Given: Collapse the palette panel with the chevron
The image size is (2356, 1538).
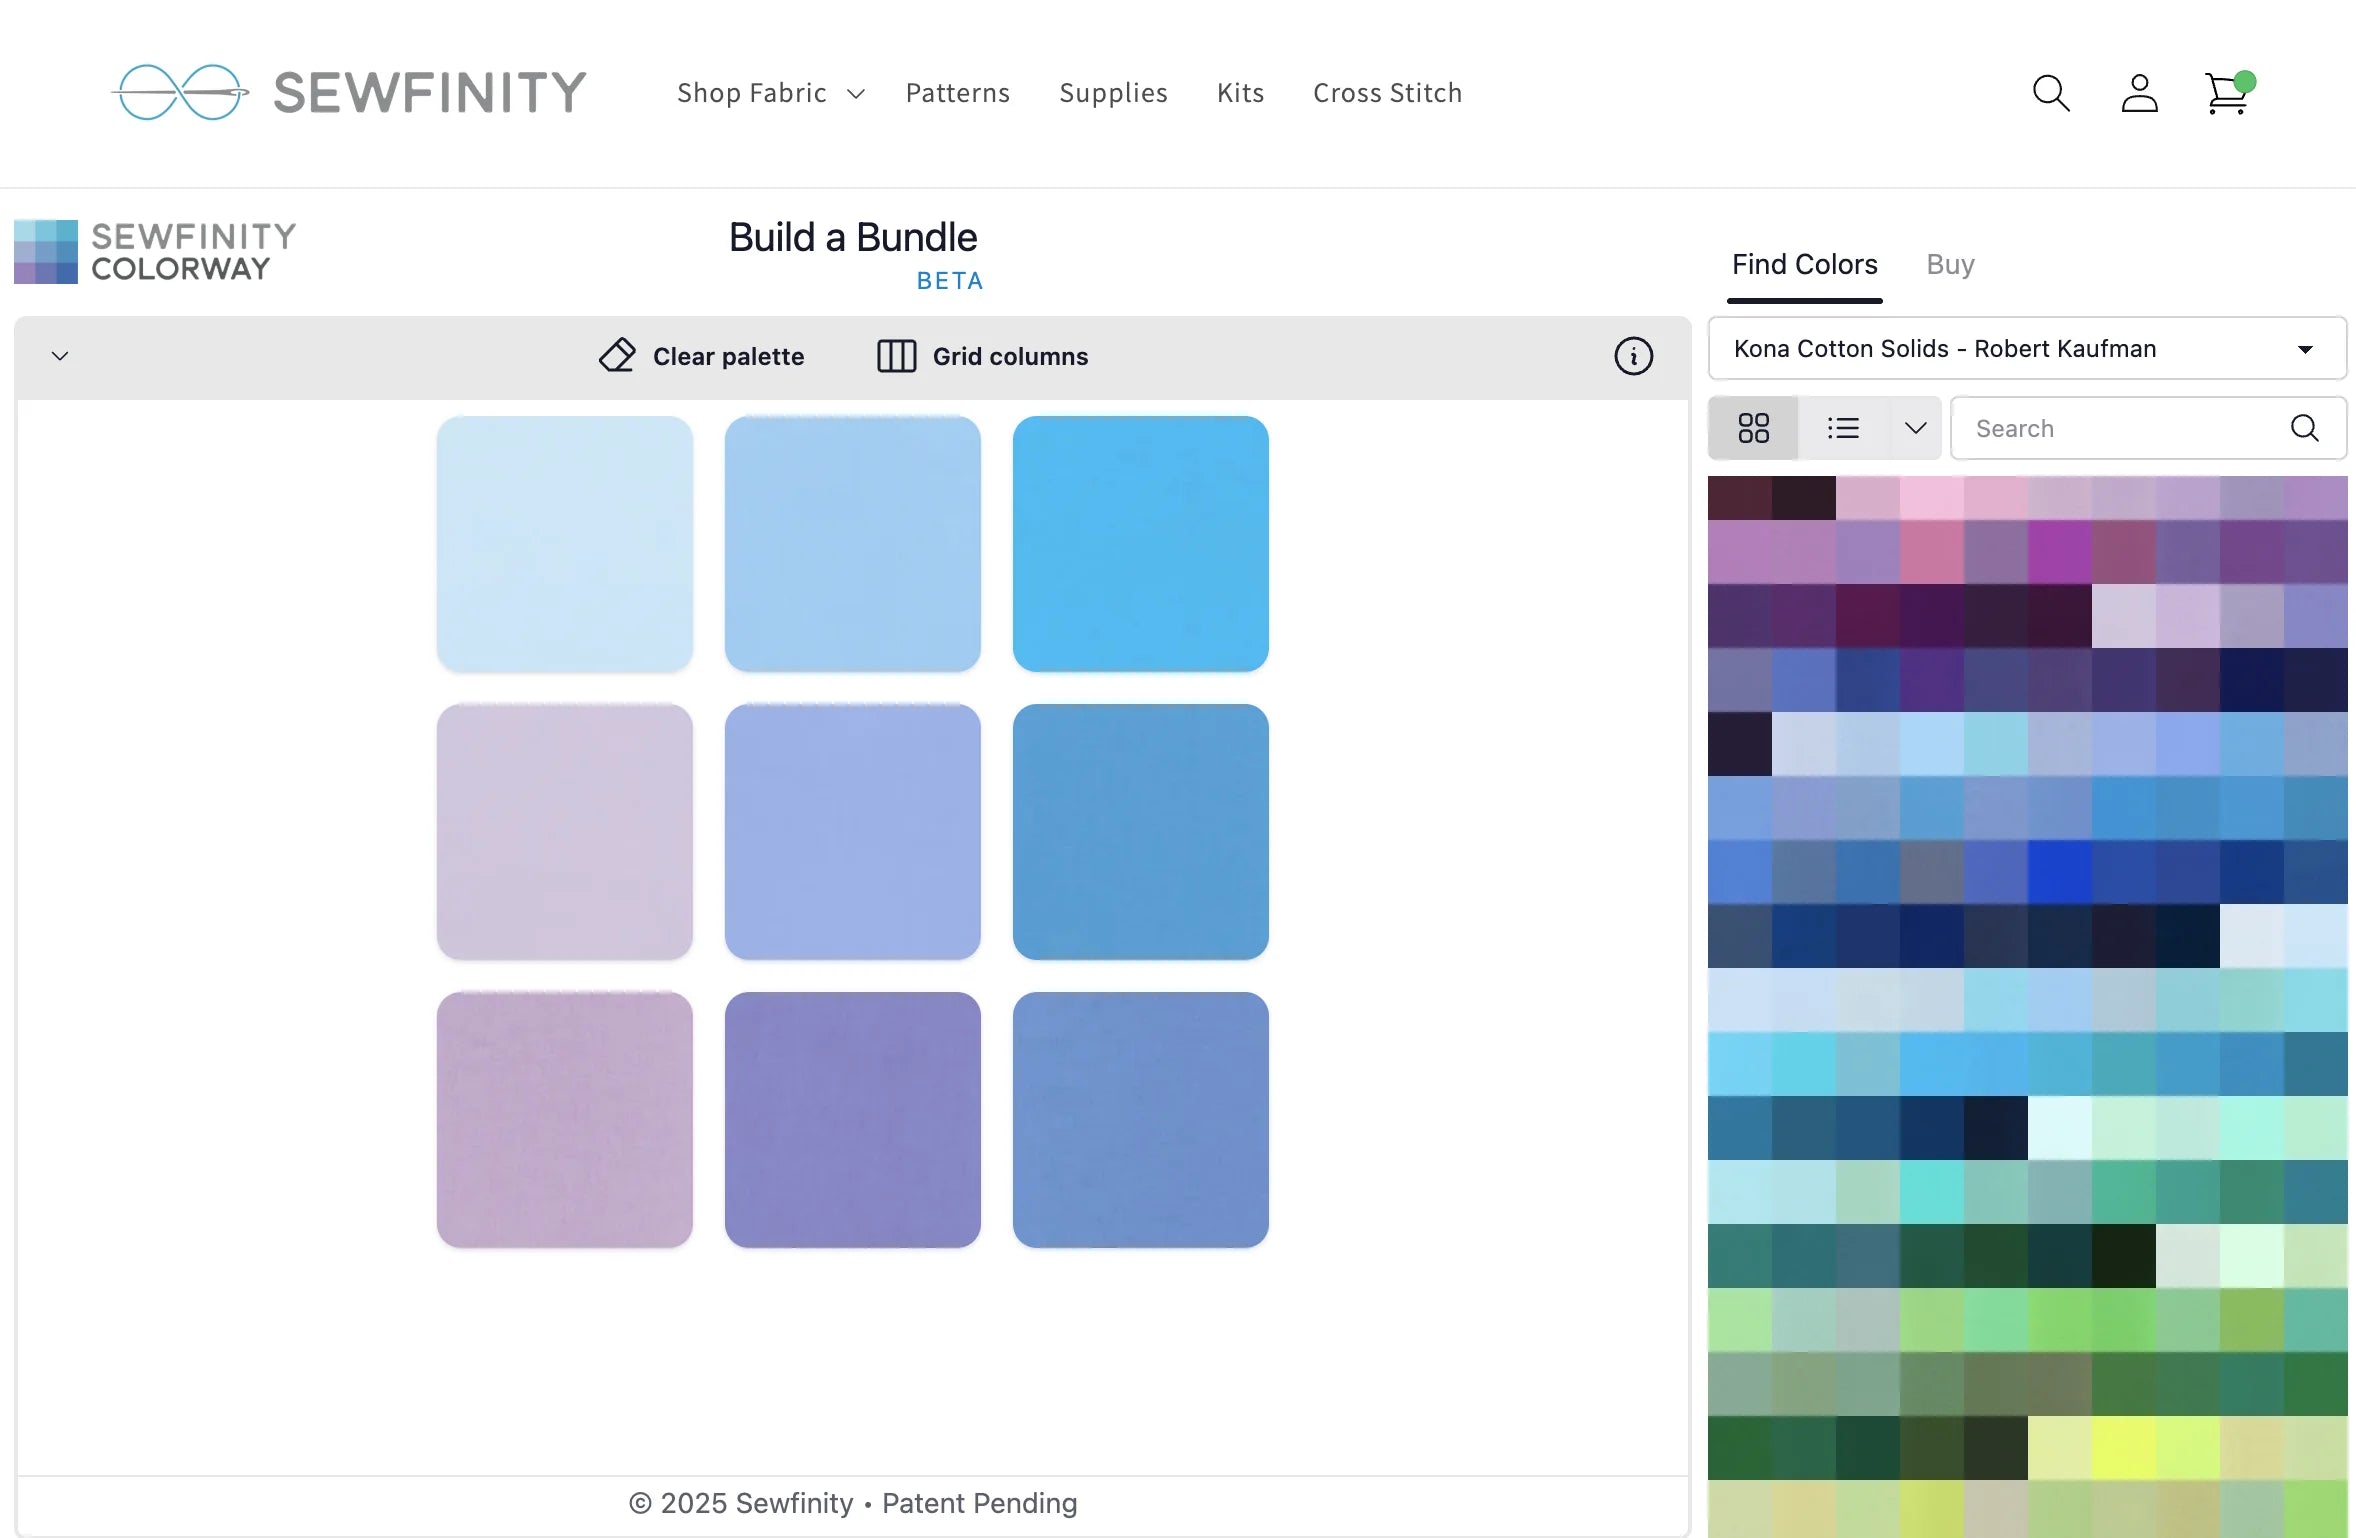Looking at the screenshot, I should click(60, 356).
